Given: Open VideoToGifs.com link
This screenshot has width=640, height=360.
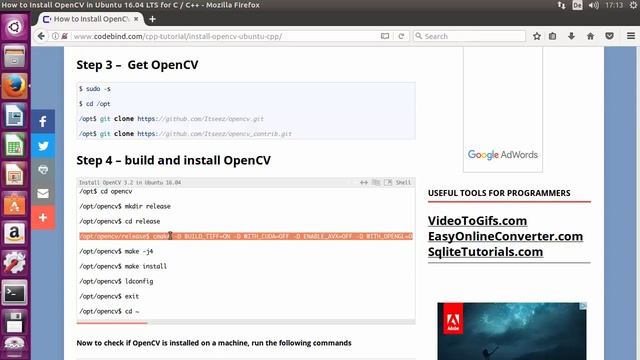Looking at the screenshot, I should (477, 221).
